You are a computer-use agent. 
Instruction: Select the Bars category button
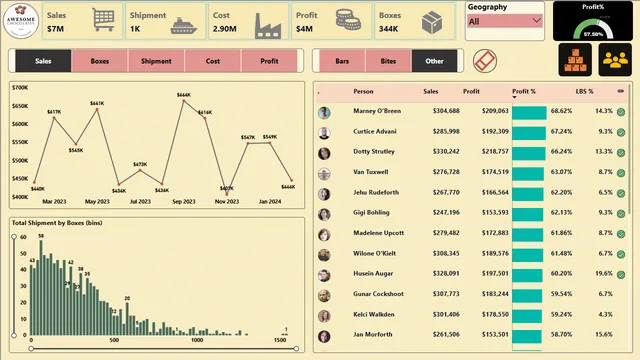[x=342, y=61]
